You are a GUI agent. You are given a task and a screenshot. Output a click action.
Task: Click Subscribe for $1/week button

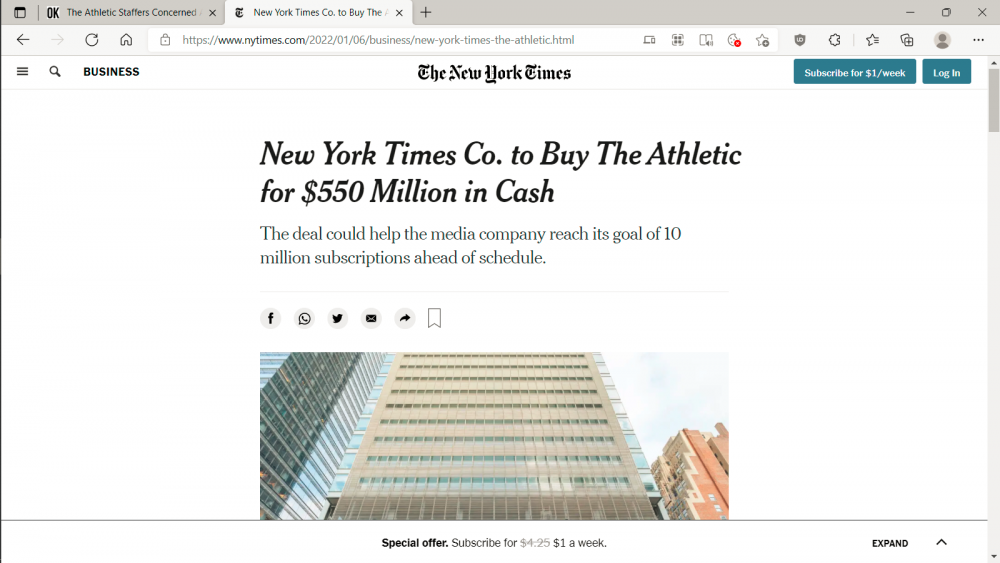(x=854, y=72)
